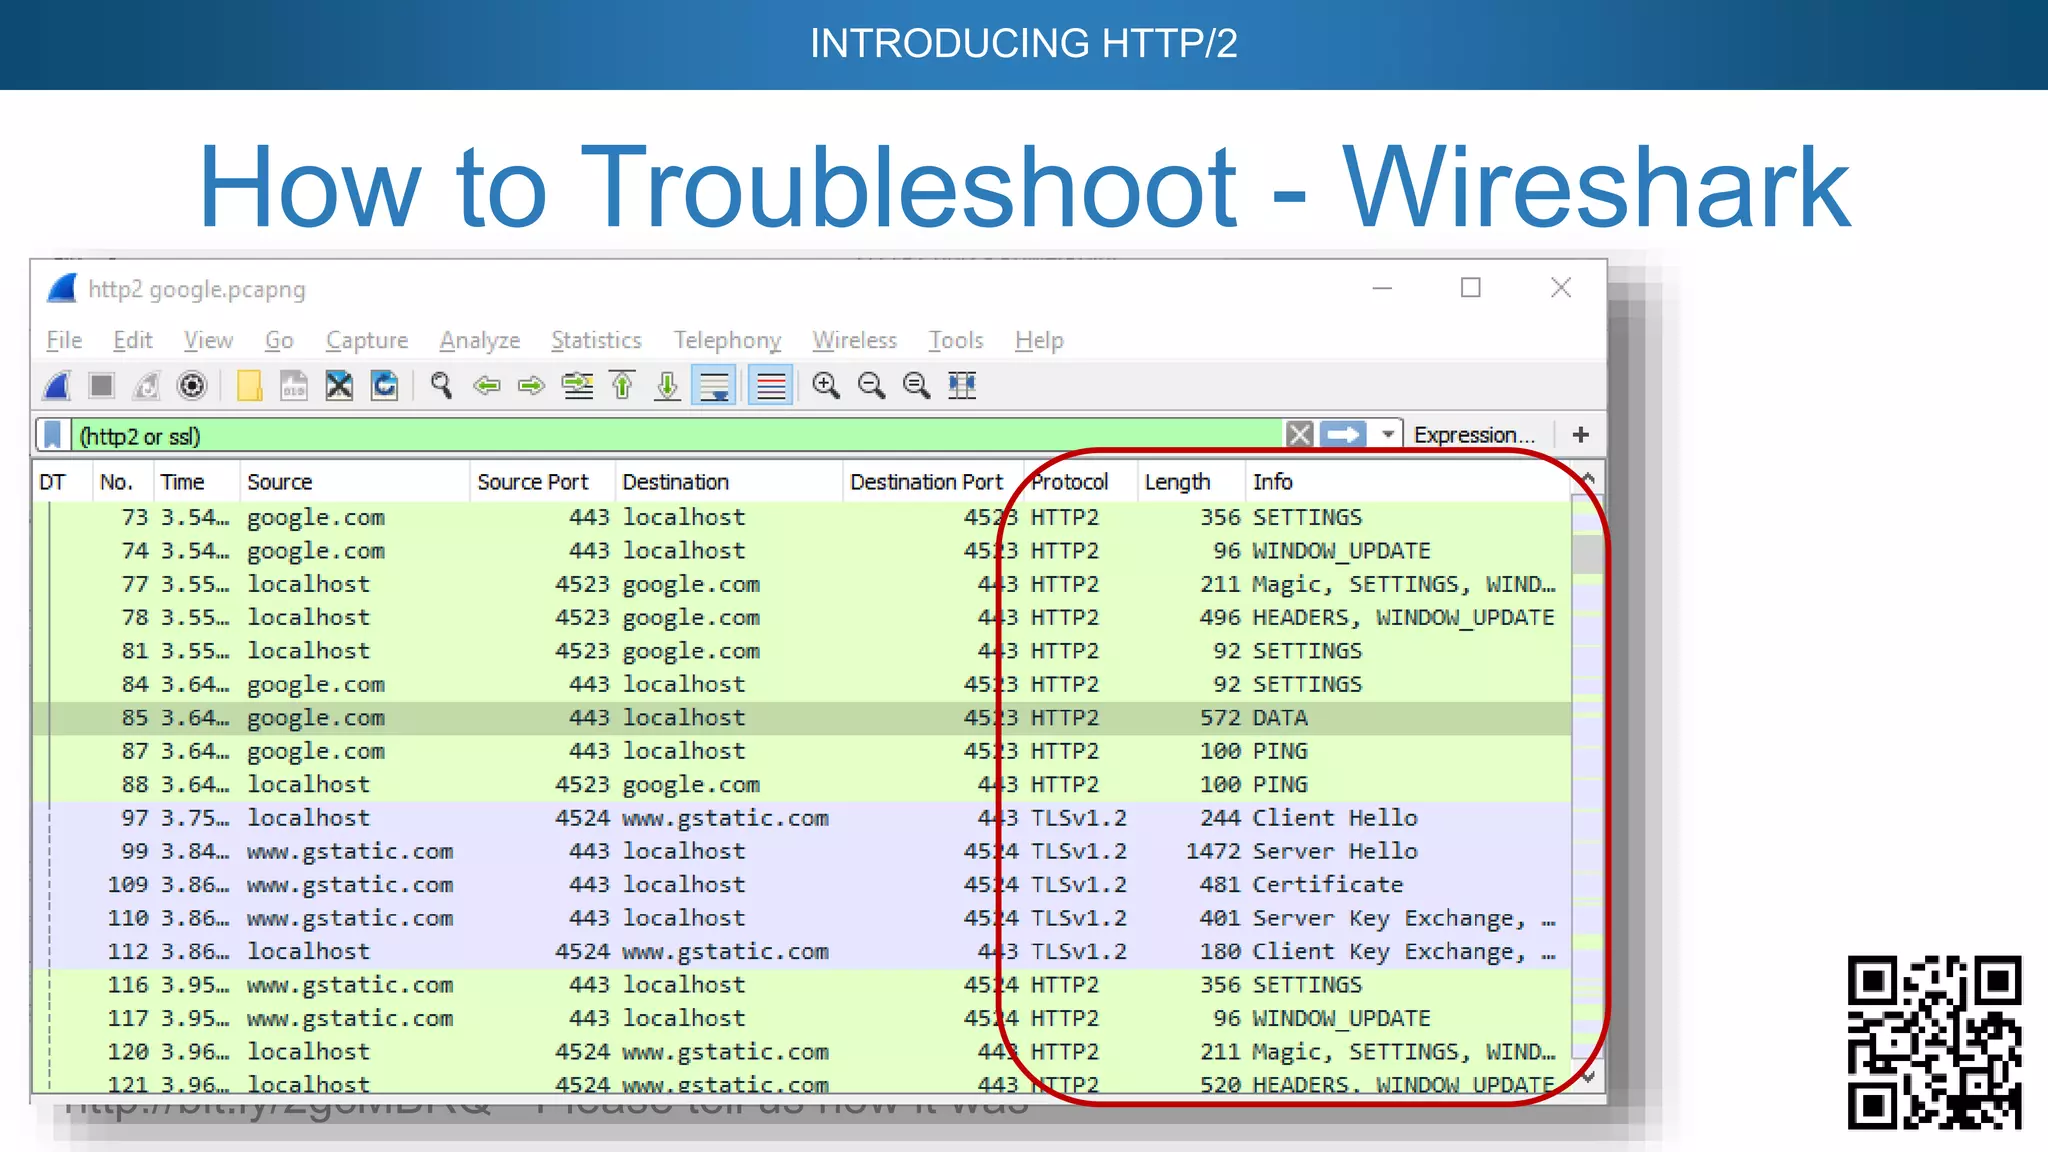Image resolution: width=2048 pixels, height=1152 pixels.
Task: Jump to first packet icon
Action: 622,386
